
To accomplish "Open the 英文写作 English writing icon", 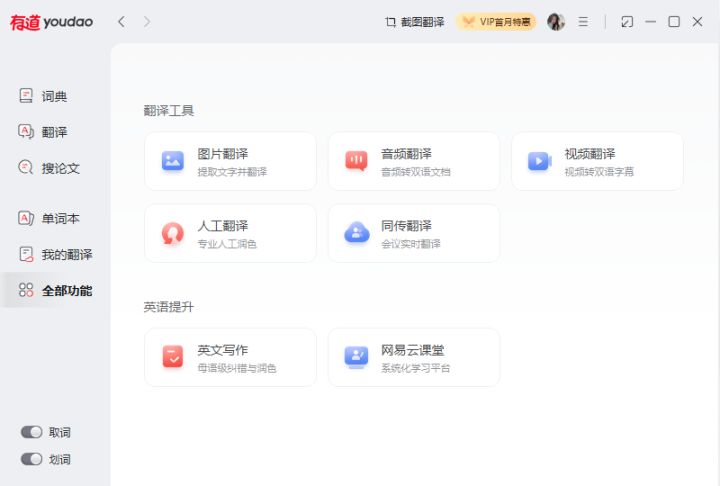I will pyautogui.click(x=173, y=357).
